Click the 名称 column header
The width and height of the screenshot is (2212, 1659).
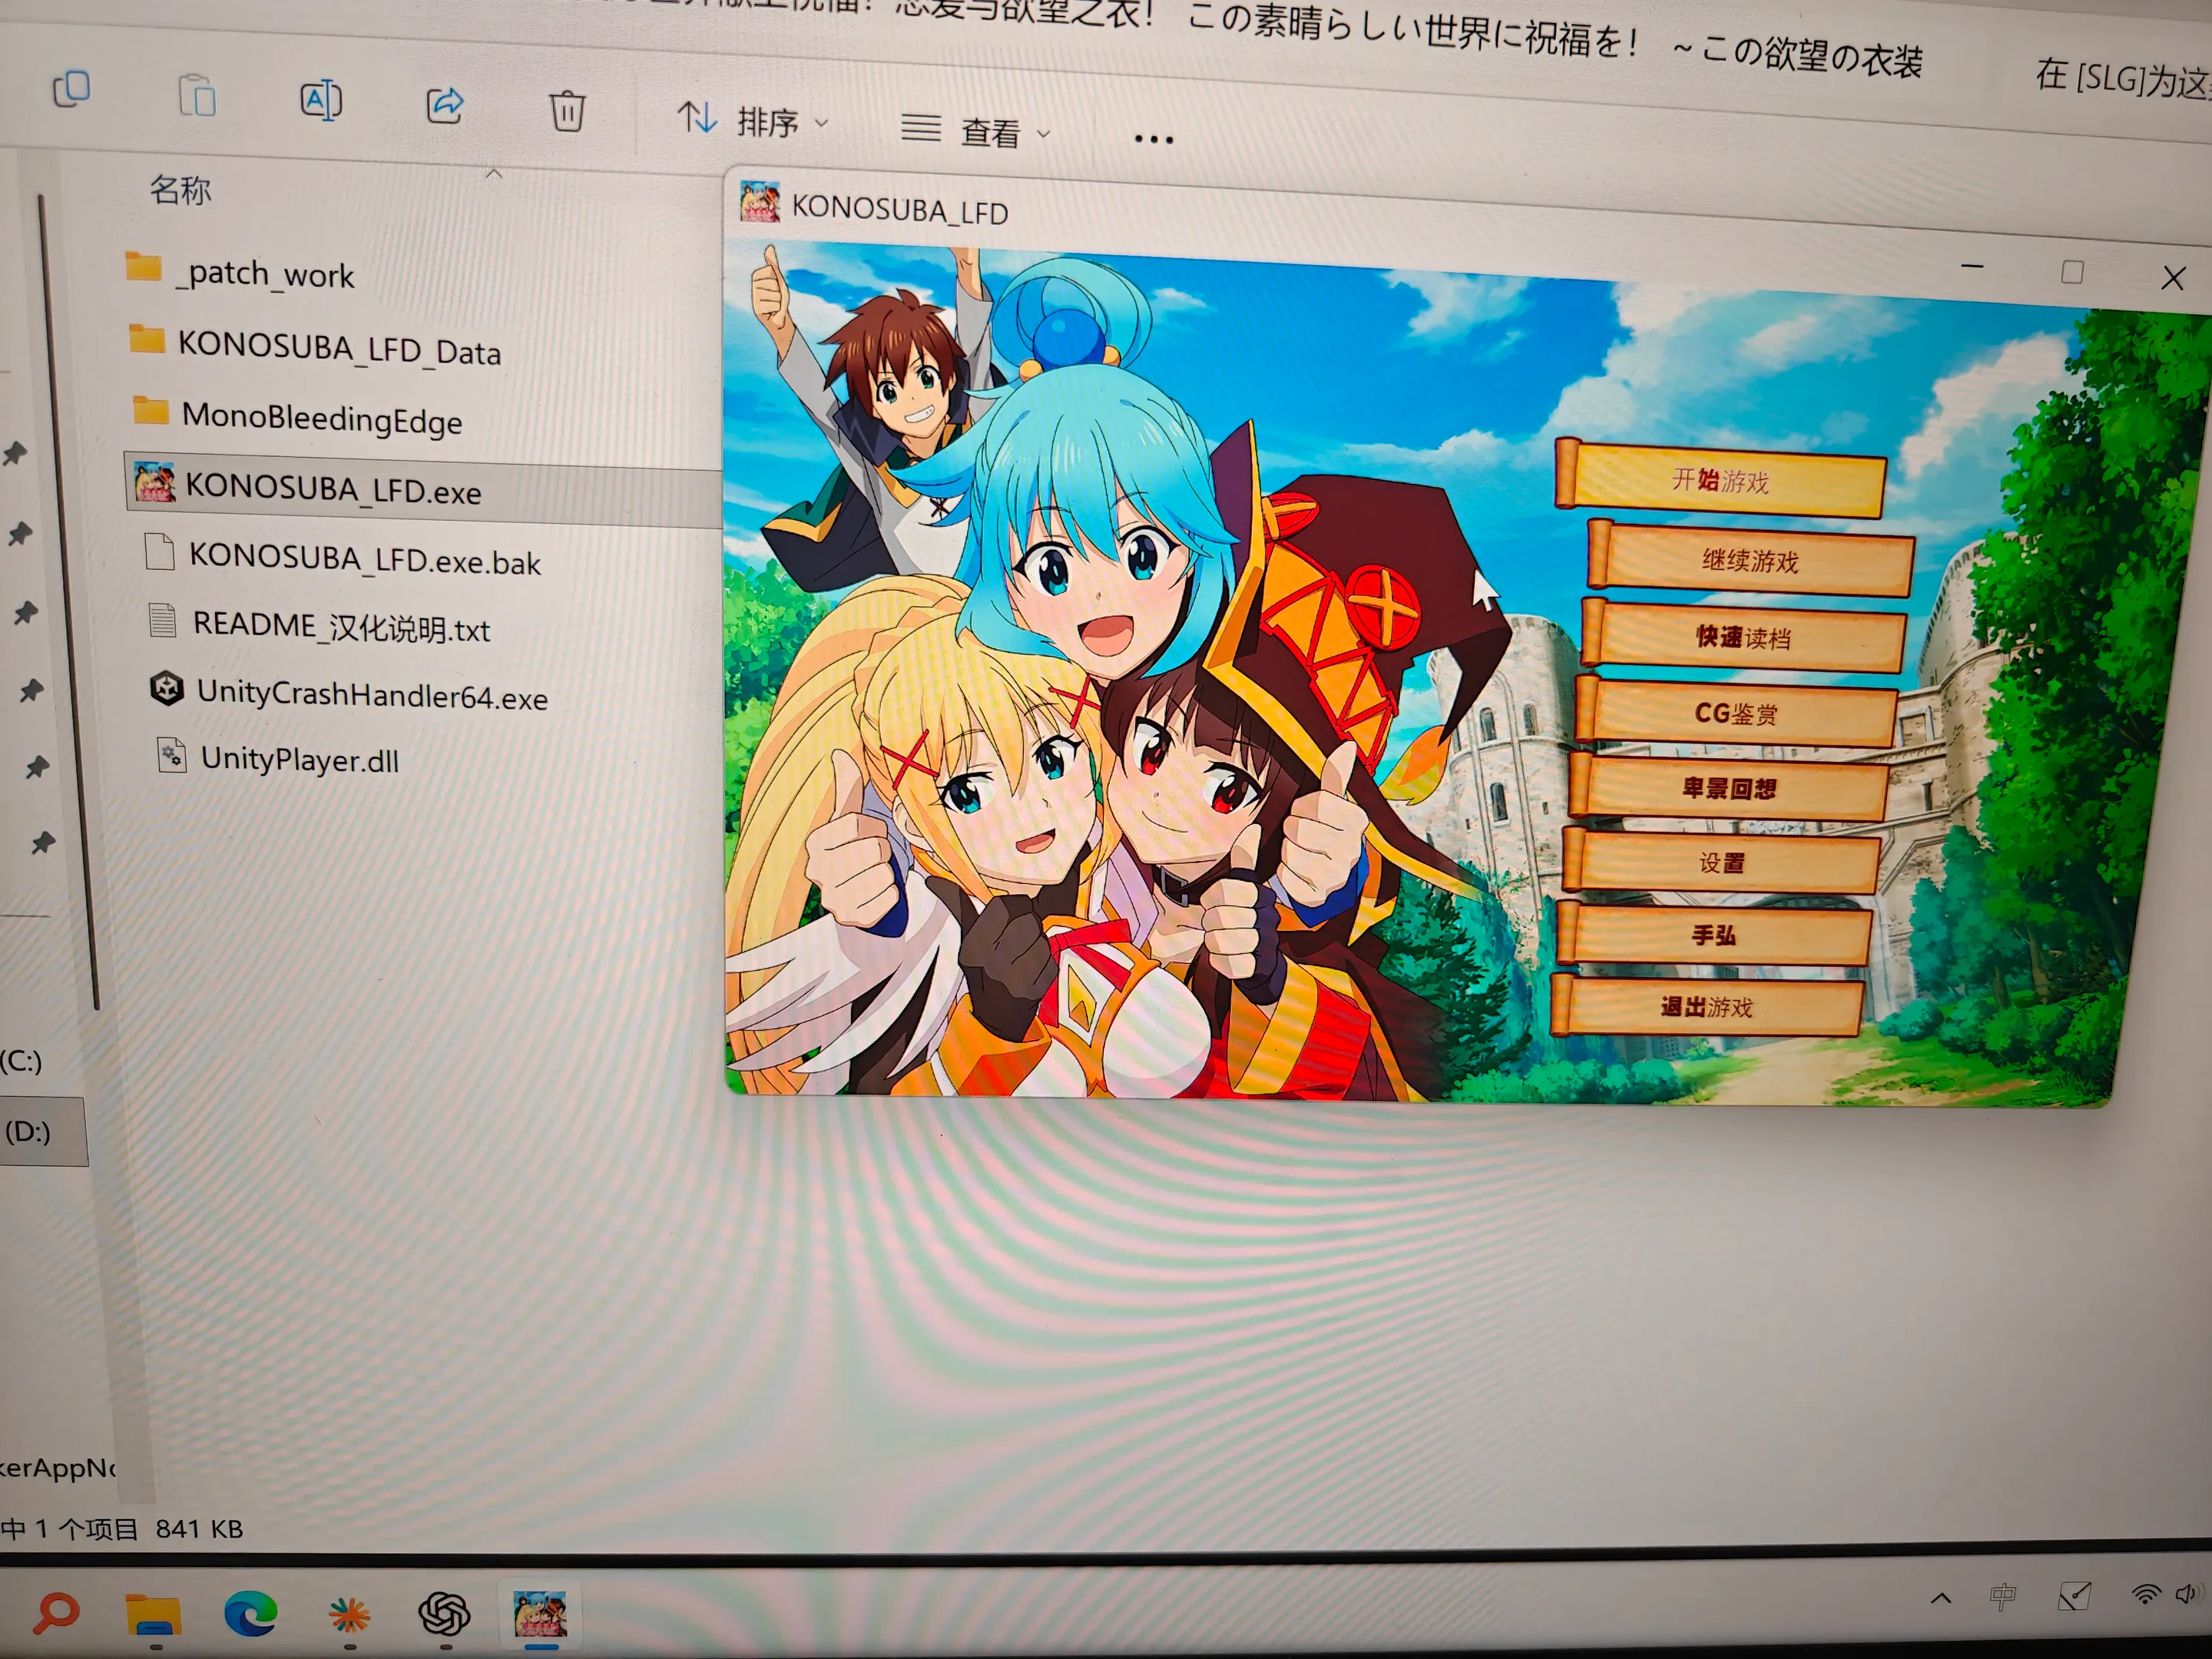pyautogui.click(x=181, y=189)
